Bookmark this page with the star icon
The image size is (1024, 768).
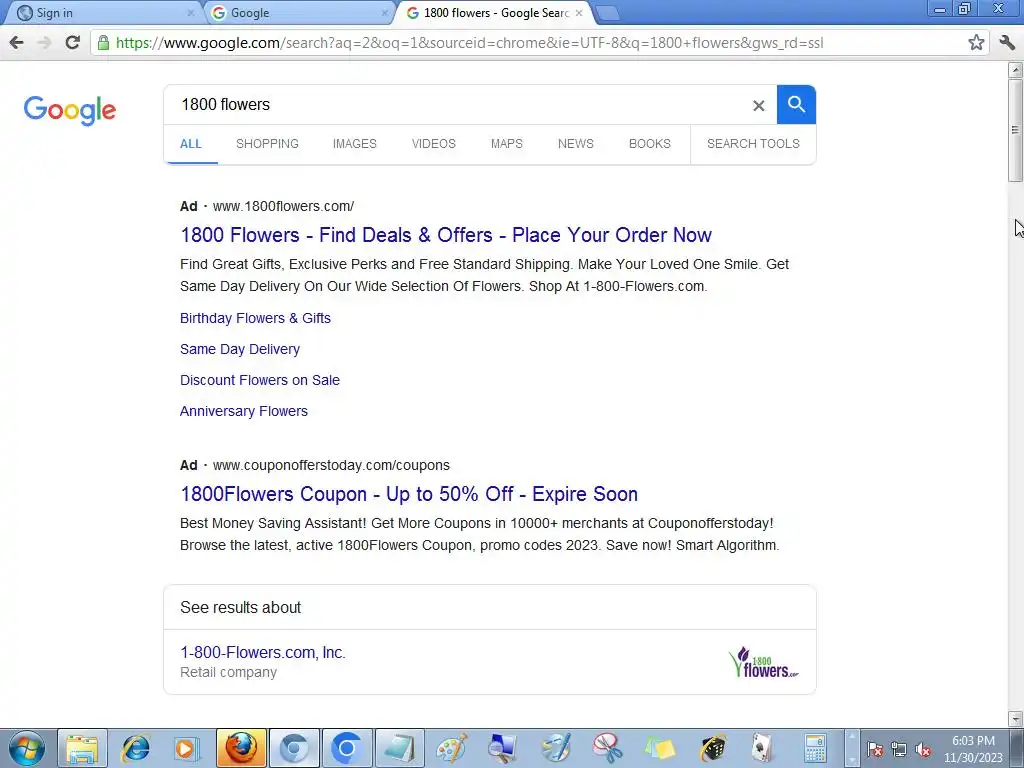pyautogui.click(x=976, y=43)
